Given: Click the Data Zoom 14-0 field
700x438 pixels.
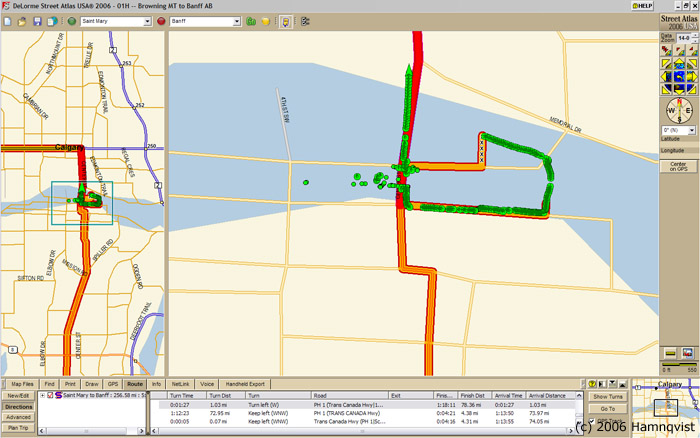Looking at the screenshot, I should point(683,38).
